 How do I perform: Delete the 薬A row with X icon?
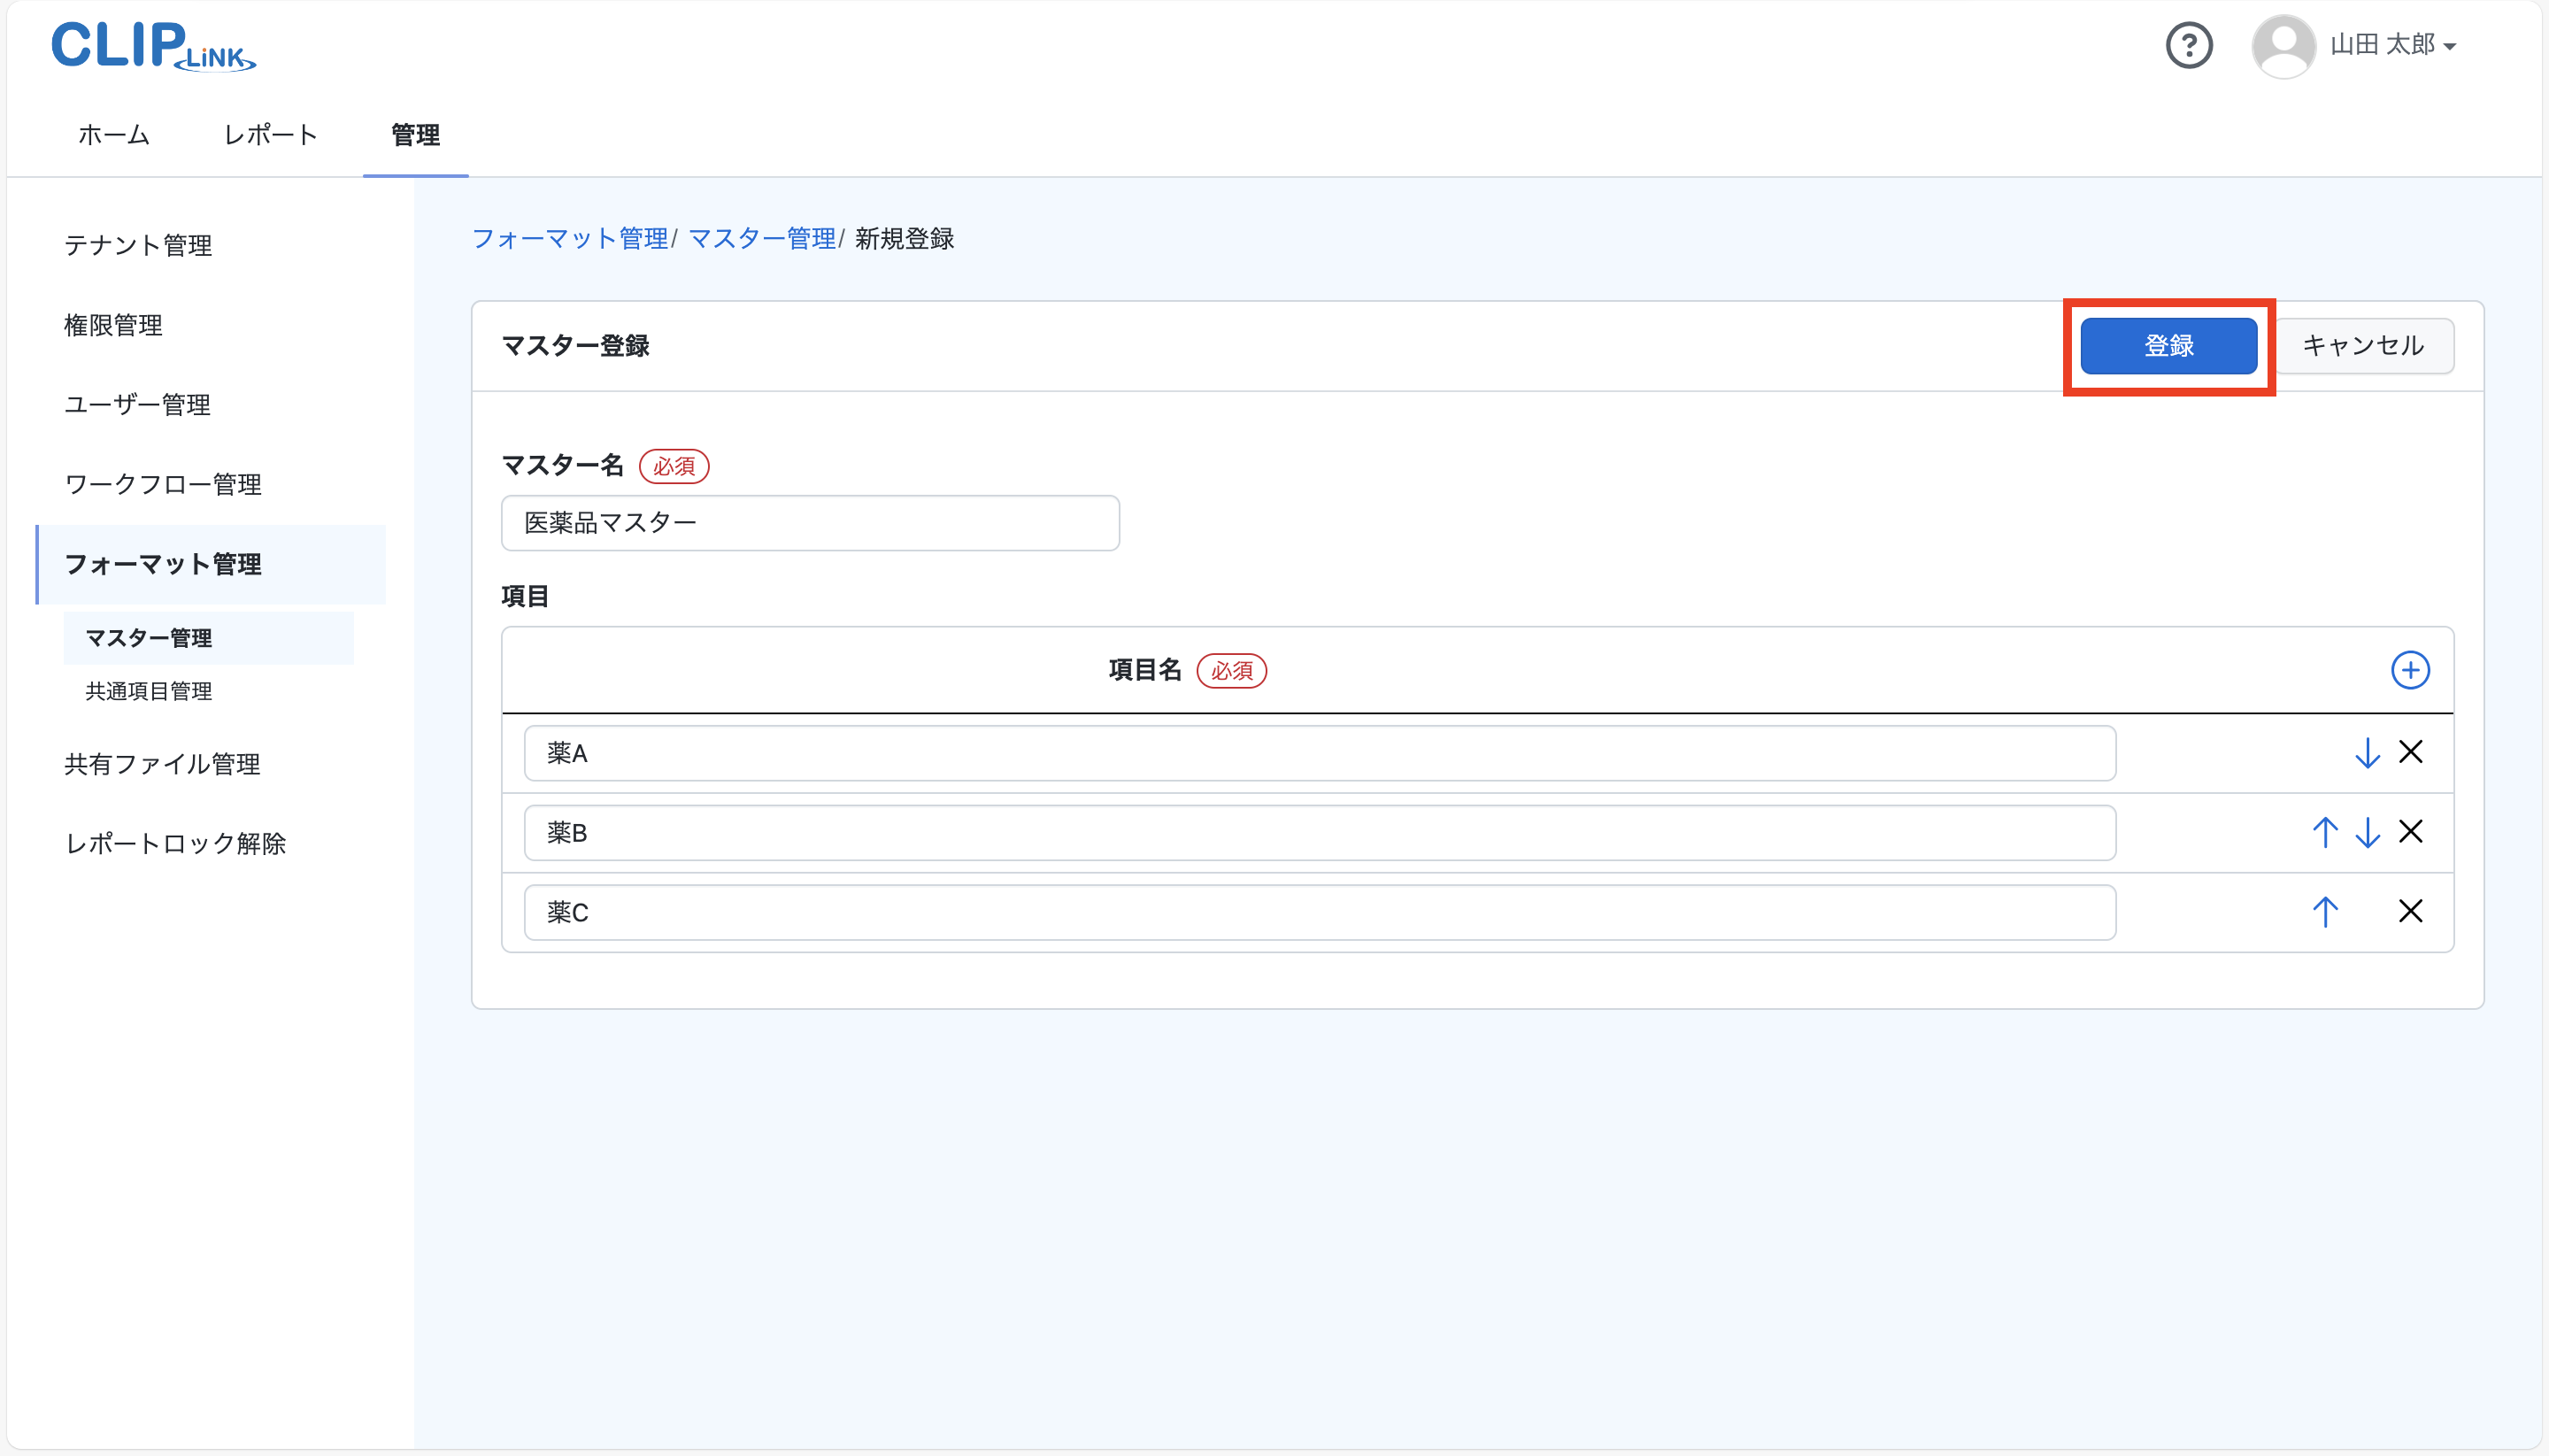(2411, 753)
